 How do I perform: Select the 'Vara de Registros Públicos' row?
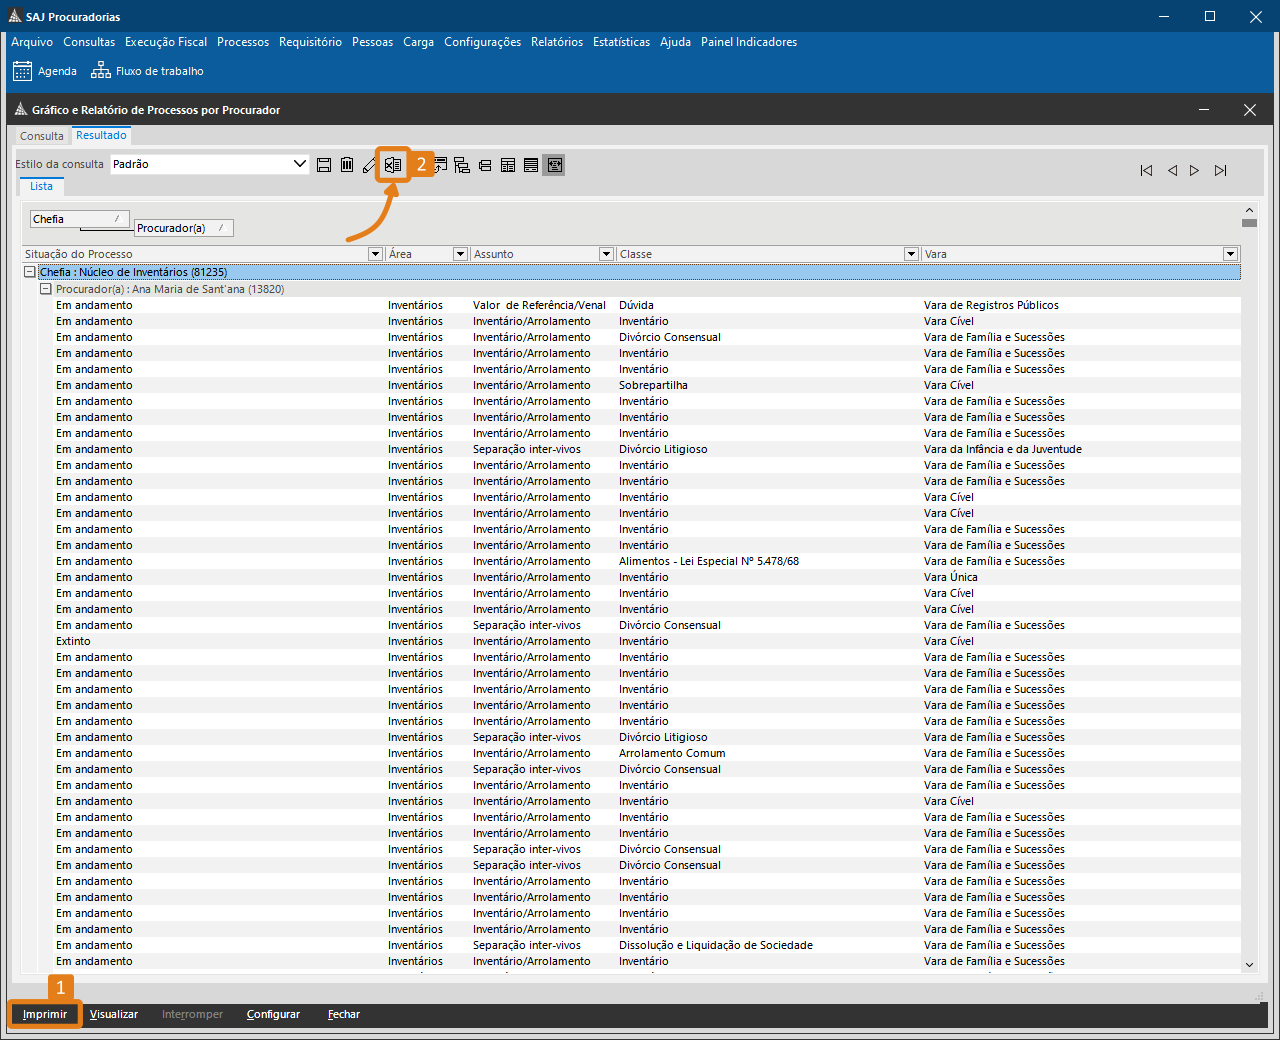point(647,305)
